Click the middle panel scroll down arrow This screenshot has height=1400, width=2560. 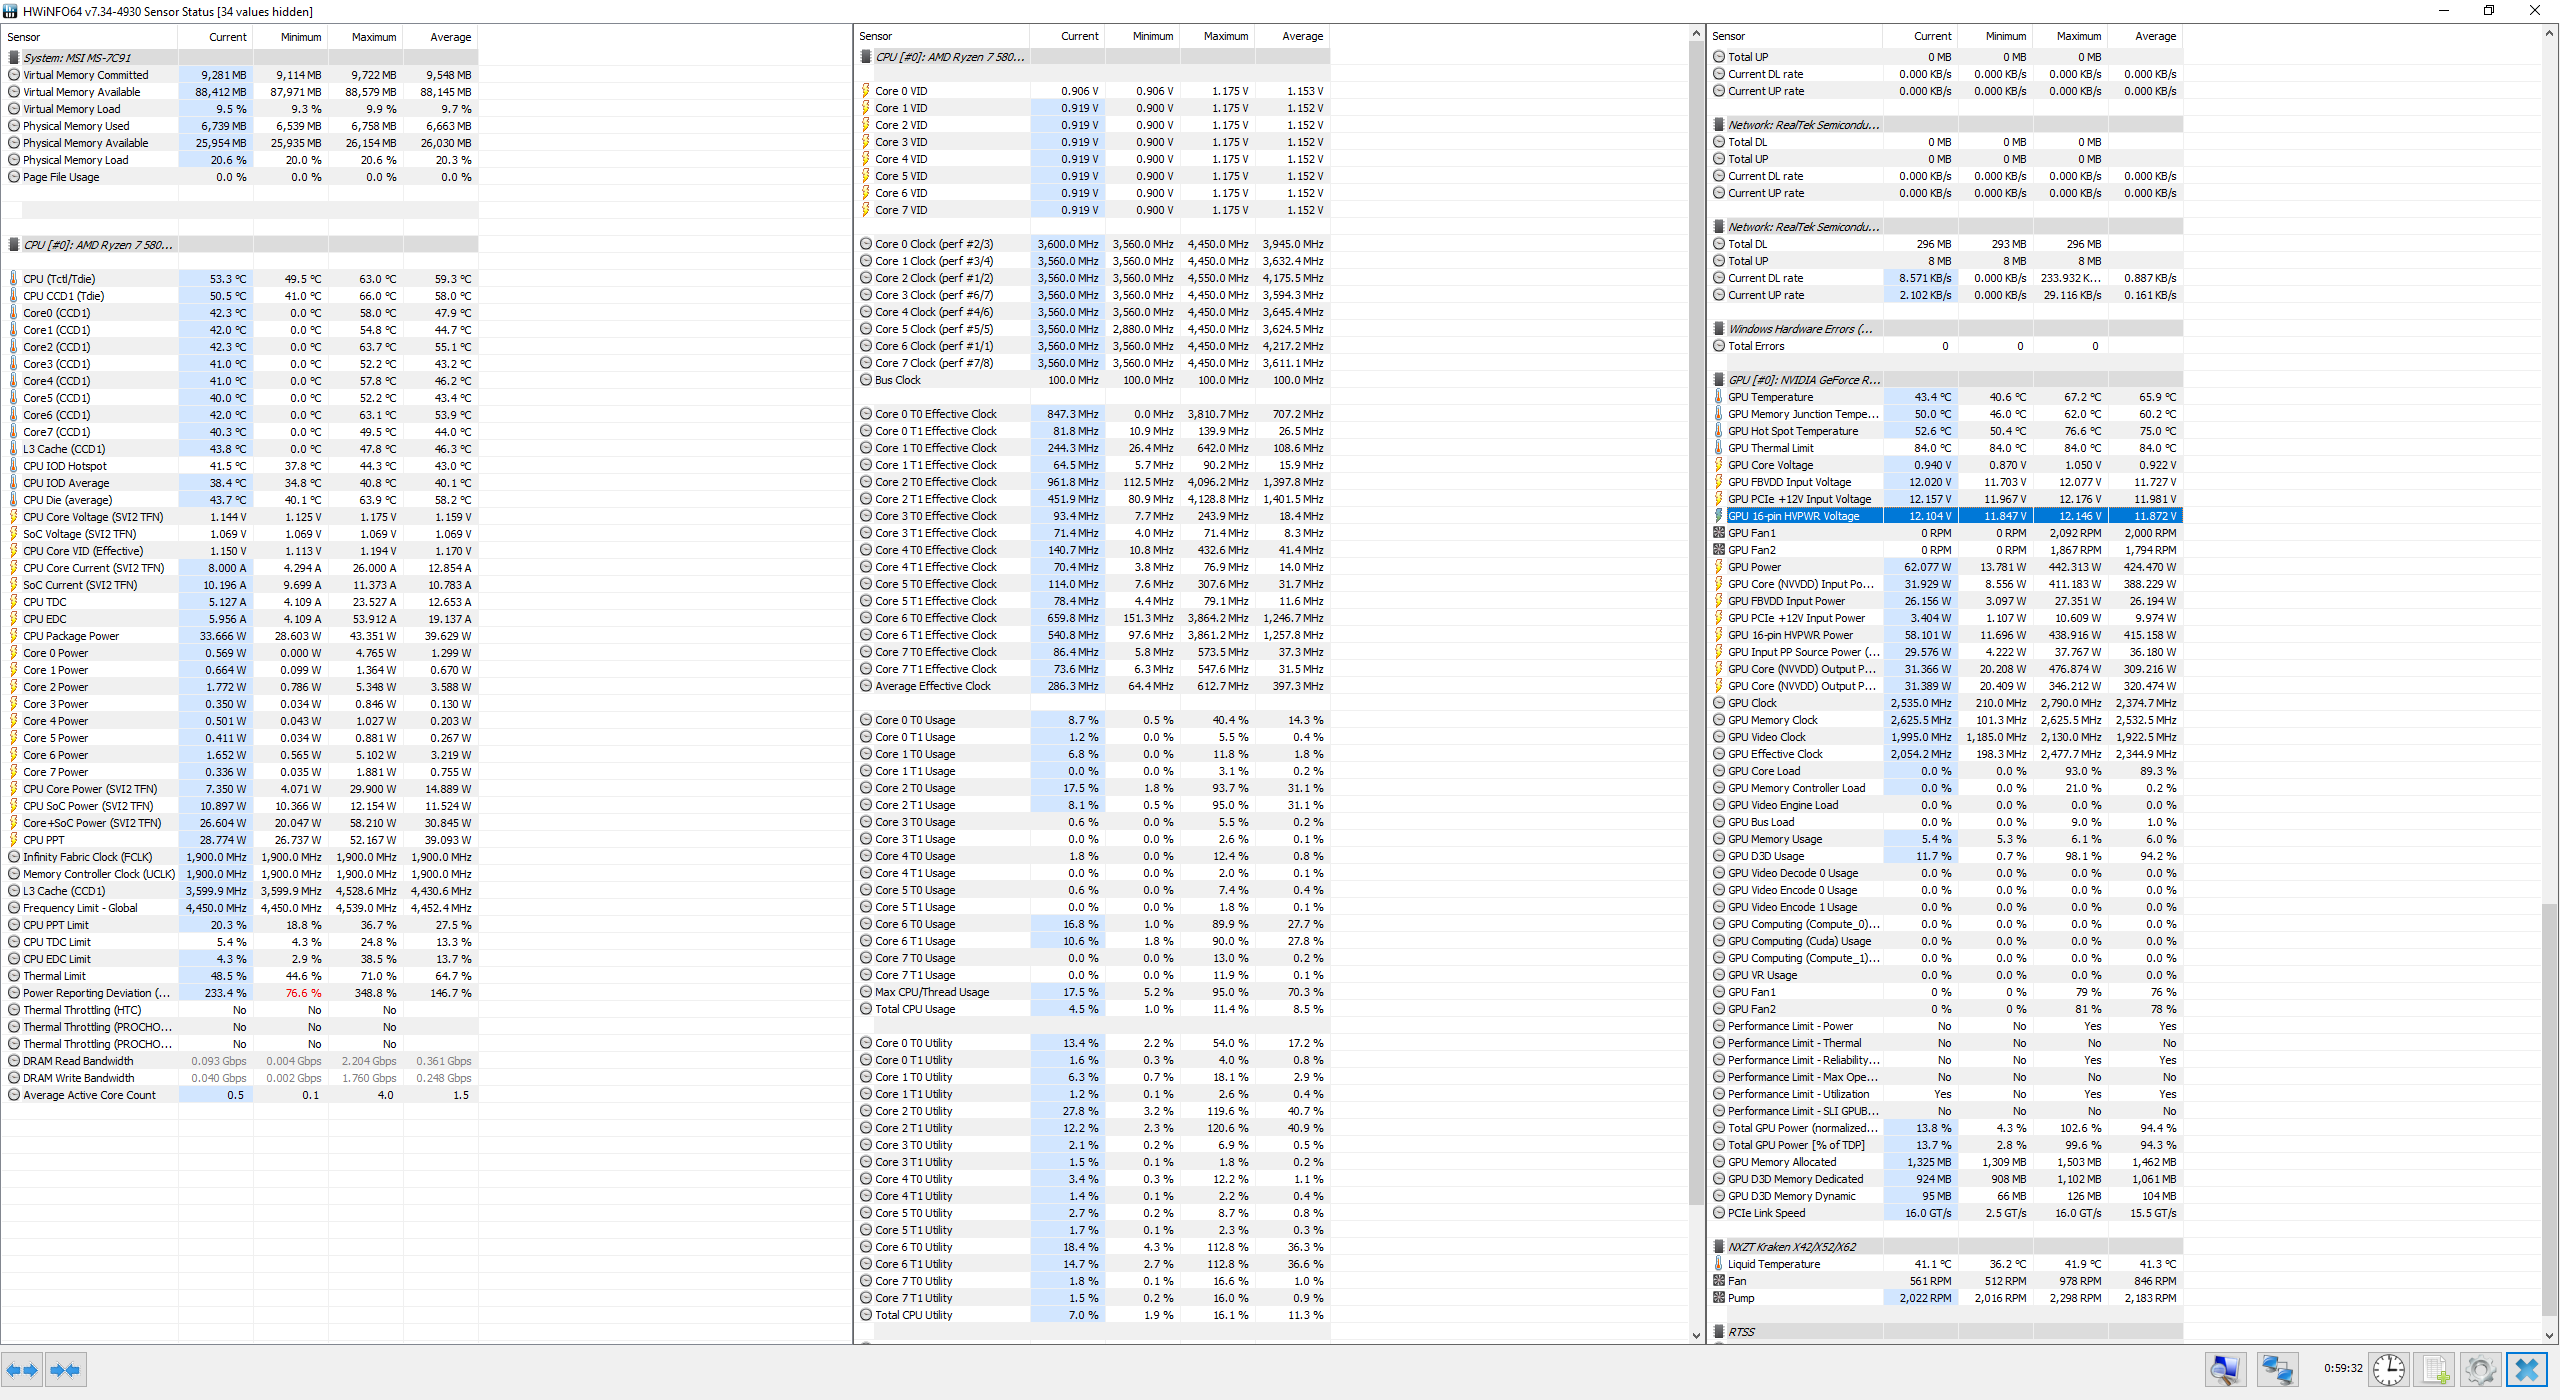[1696, 1334]
